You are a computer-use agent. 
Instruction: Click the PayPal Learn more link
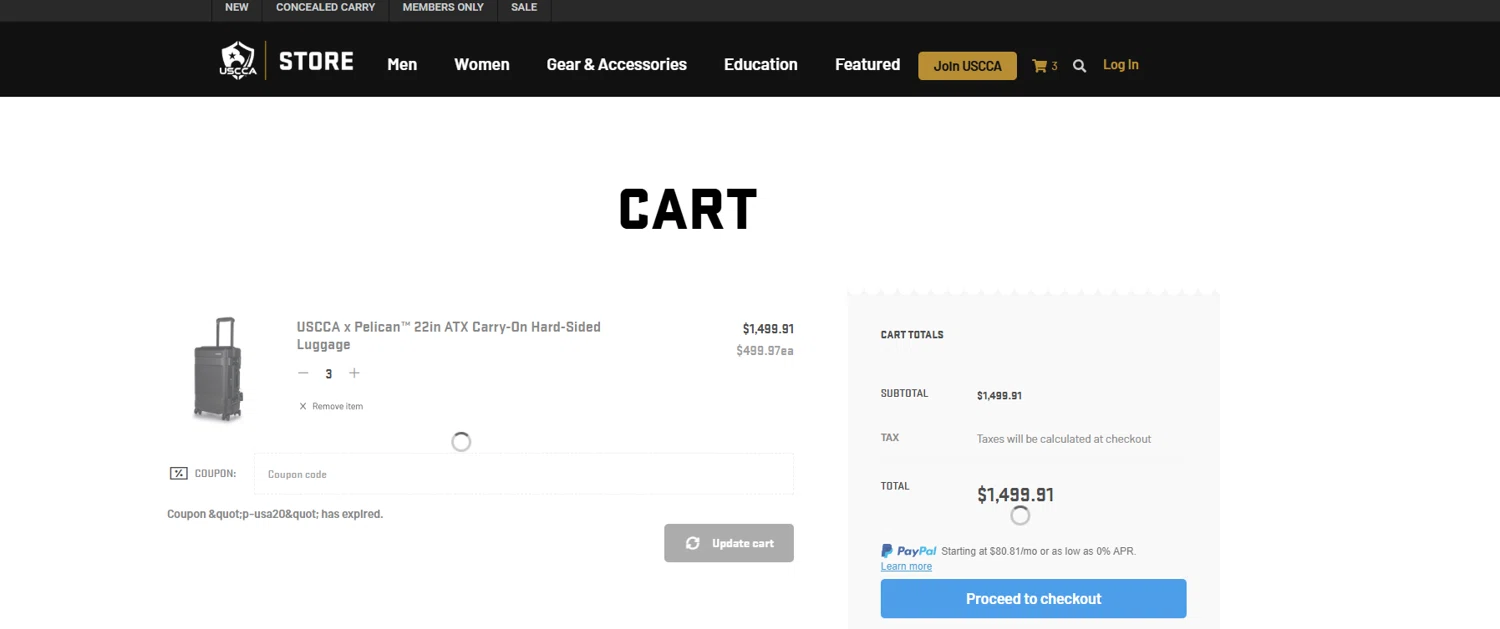[x=906, y=567]
